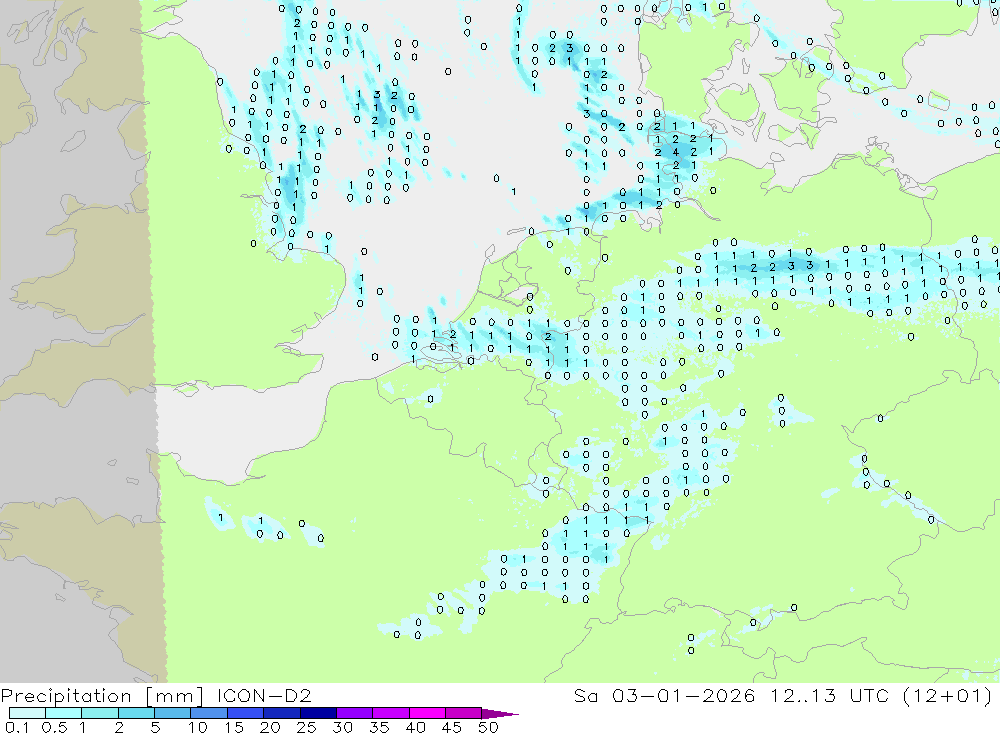Click the '35' legend scale label

[379, 727]
